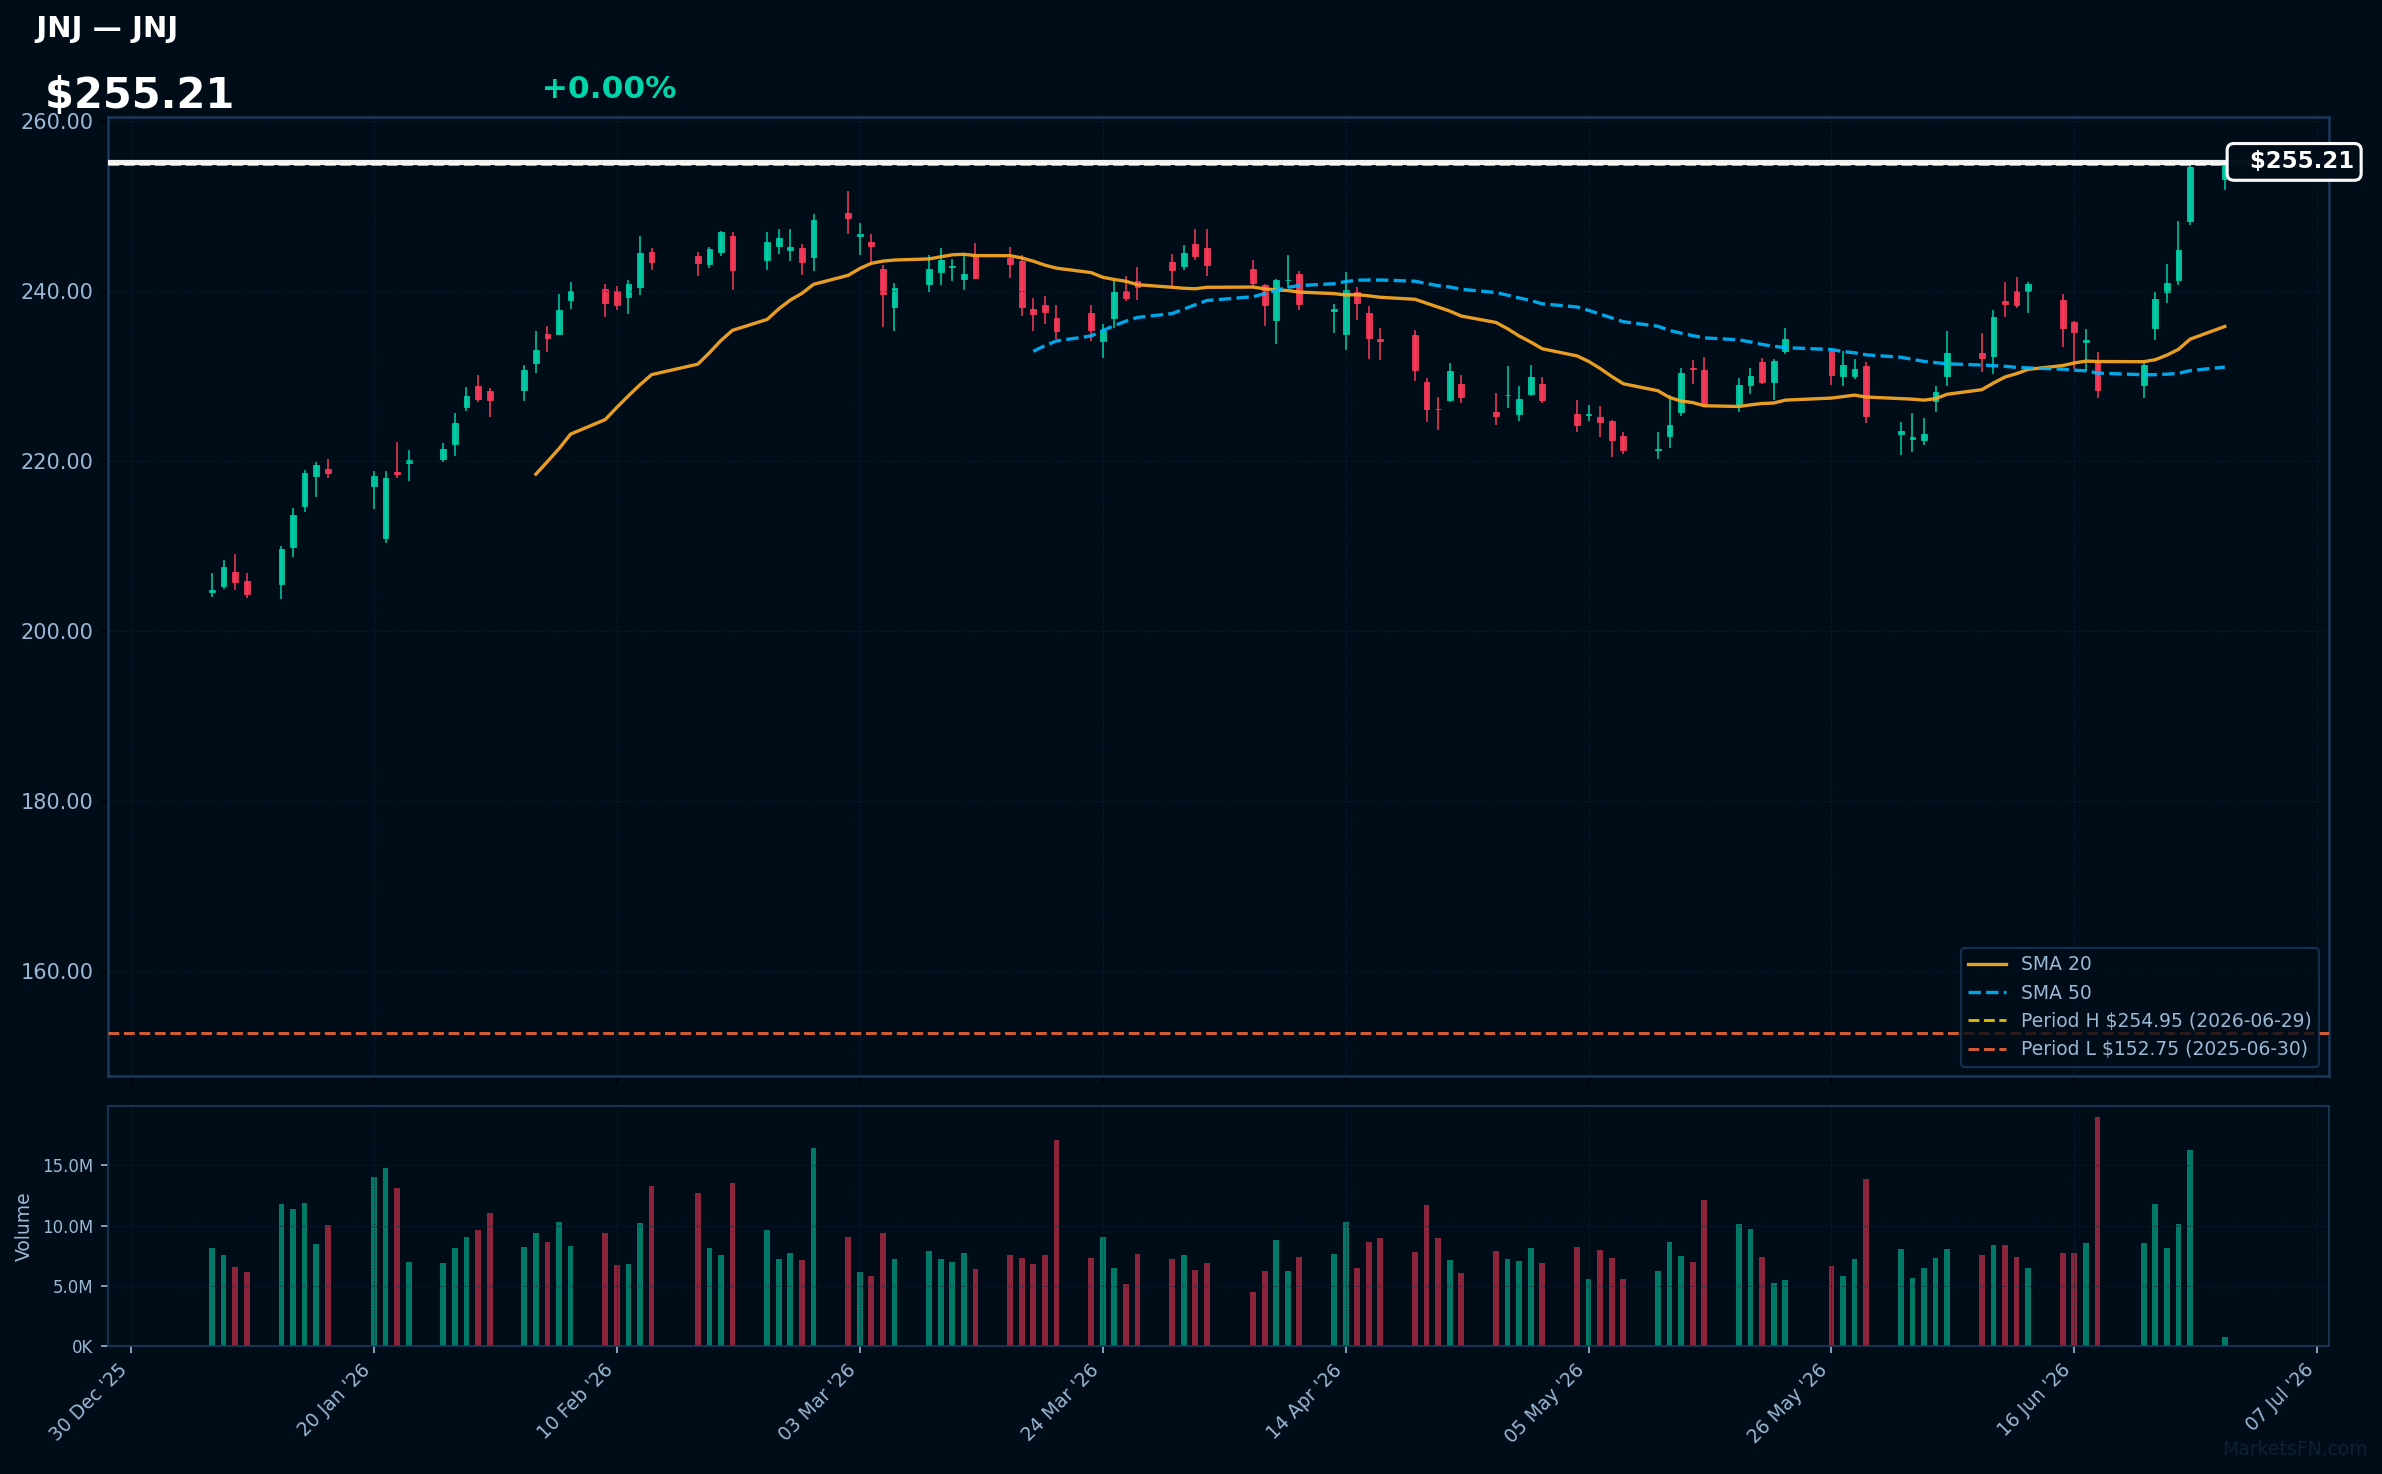Click the 26 May '26 date label
Screen dimensions: 2382x1474
[x=1788, y=1402]
